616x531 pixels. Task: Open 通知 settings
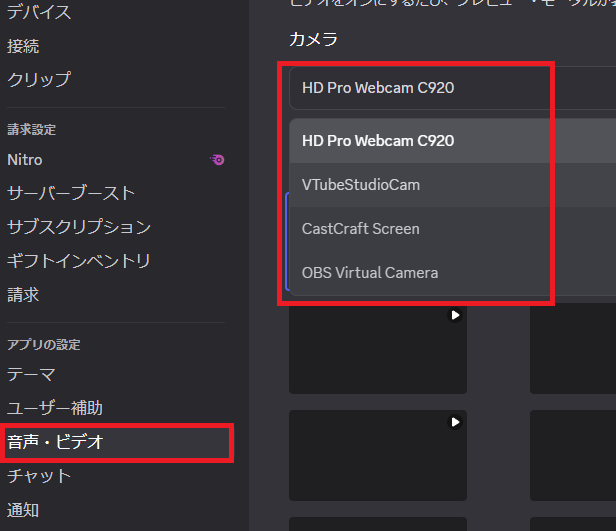point(23,510)
